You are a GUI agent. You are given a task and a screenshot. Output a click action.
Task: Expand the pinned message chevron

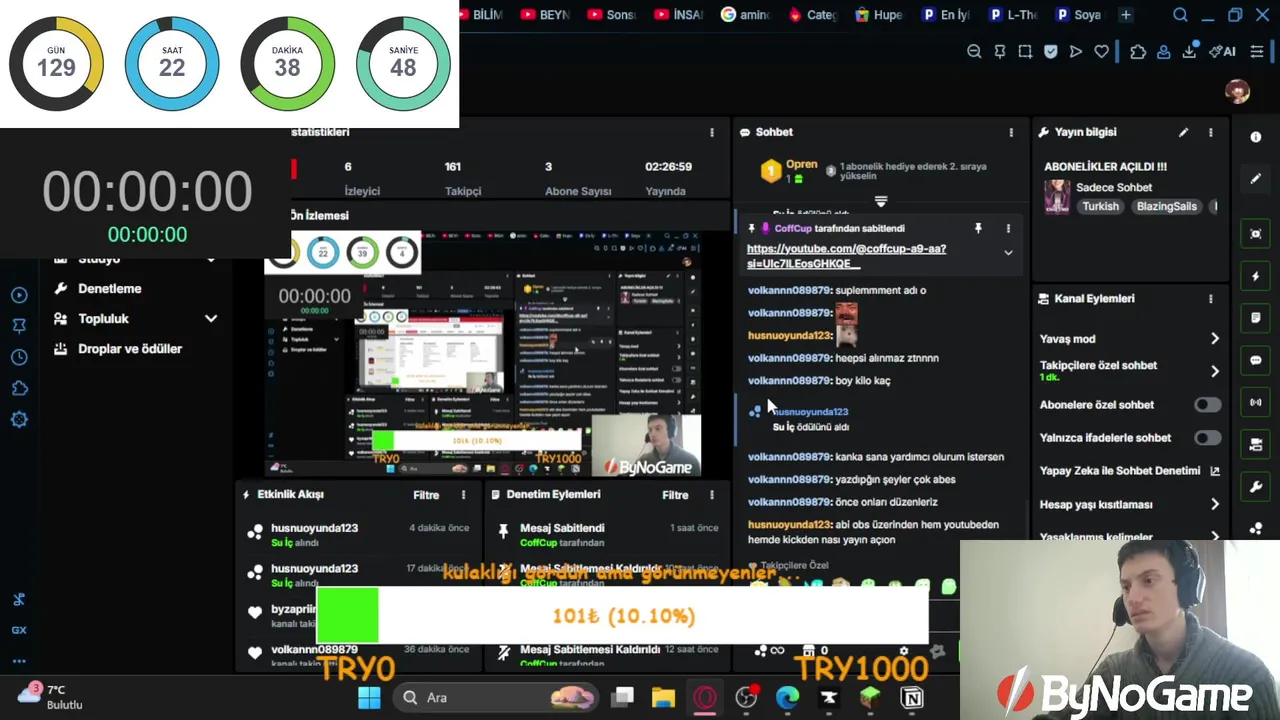[1008, 253]
